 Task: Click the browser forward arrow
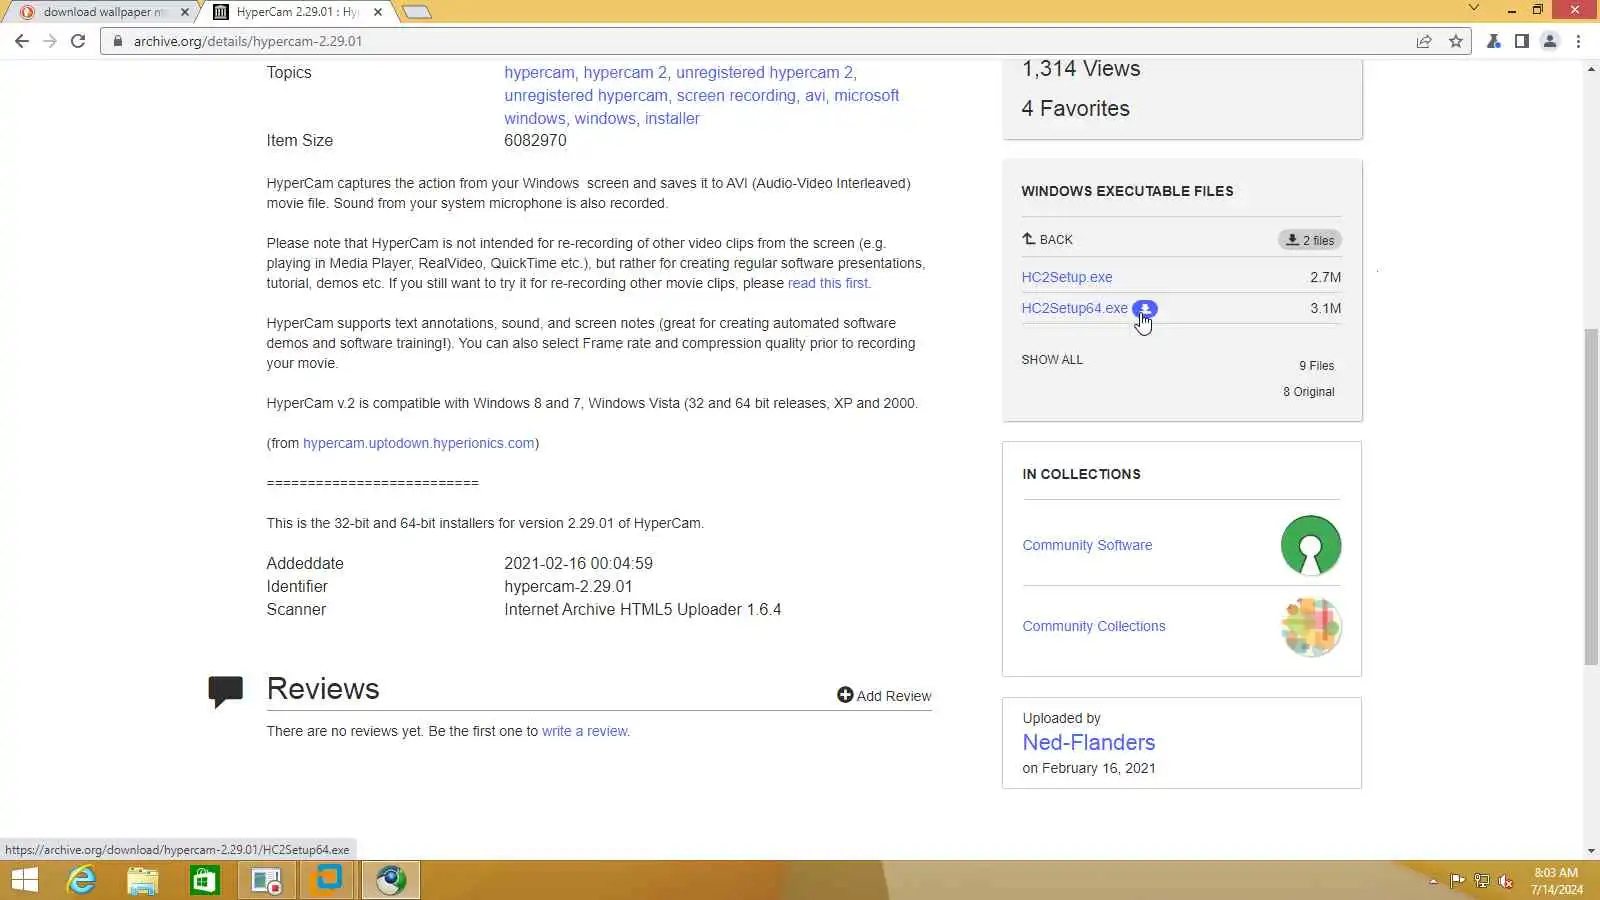[x=50, y=41]
